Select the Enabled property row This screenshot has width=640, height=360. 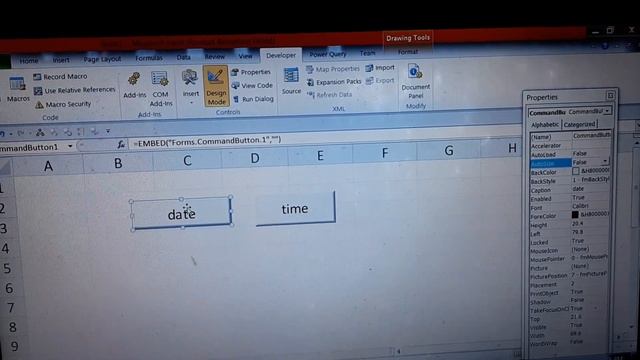(x=570, y=198)
